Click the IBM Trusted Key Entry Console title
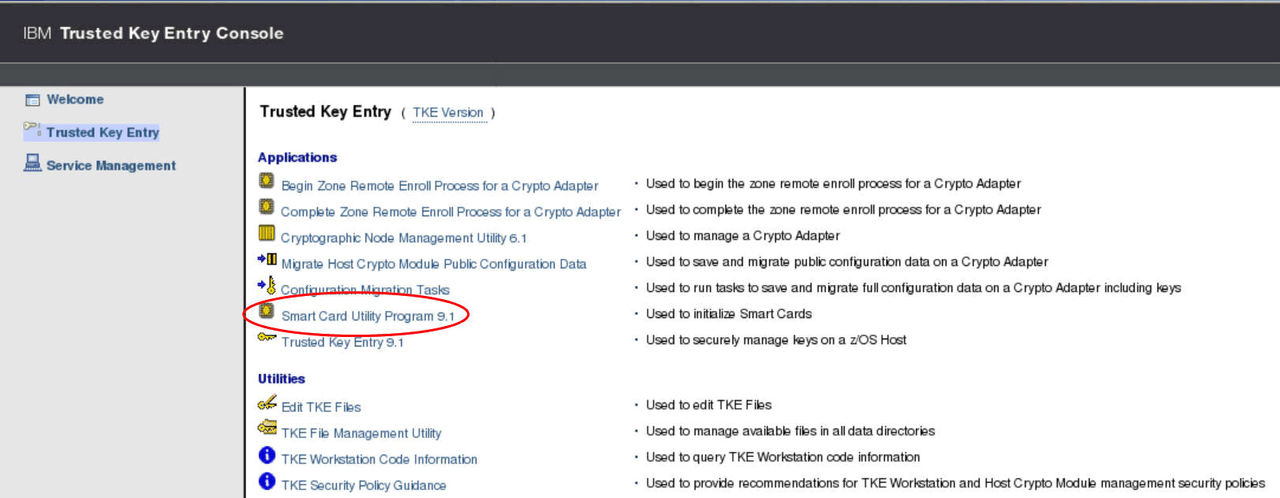The height and width of the screenshot is (498, 1280). pyautogui.click(x=153, y=34)
